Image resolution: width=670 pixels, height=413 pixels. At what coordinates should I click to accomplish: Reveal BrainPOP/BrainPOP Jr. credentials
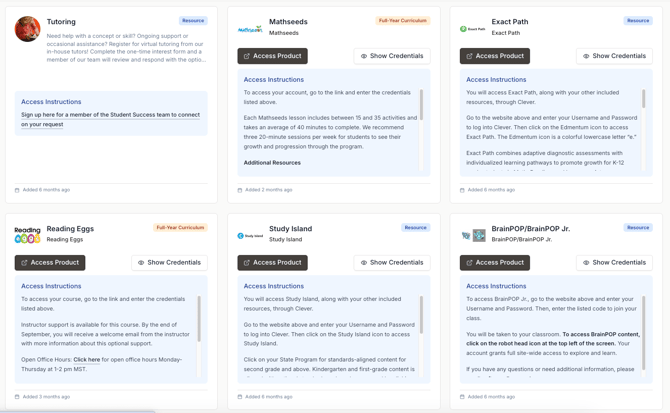point(614,262)
